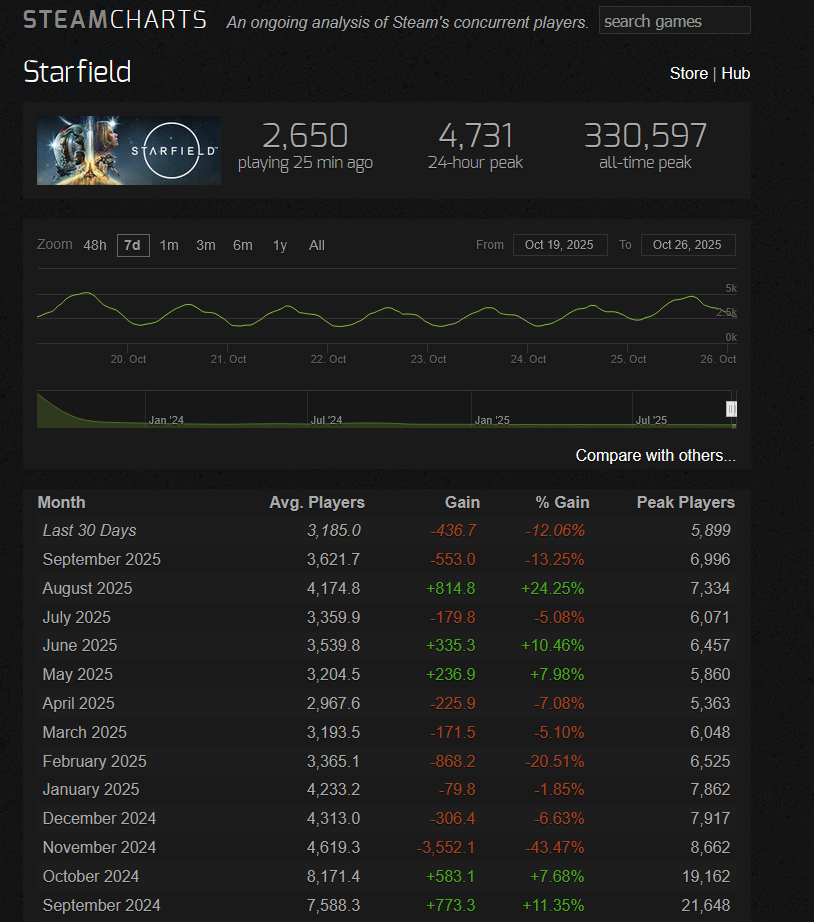814x922 pixels.
Task: Focus the search games field
Action: point(675,21)
